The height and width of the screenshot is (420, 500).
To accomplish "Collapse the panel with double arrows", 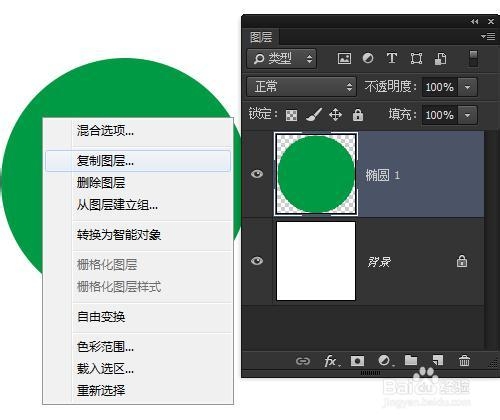I will pyautogui.click(x=474, y=22).
